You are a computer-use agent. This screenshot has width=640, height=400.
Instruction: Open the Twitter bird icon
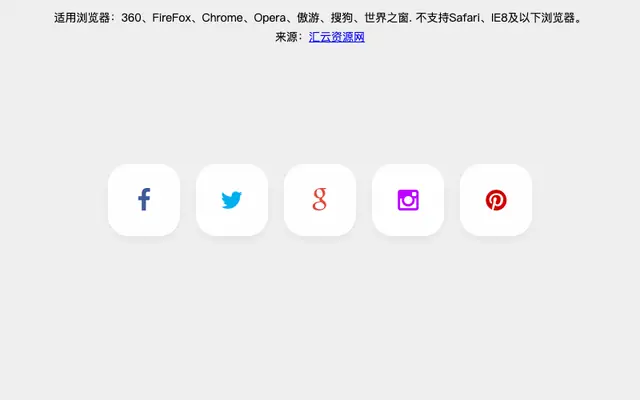232,200
